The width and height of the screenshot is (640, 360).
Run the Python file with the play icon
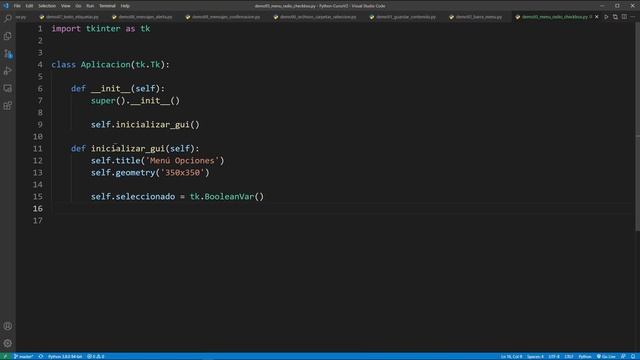click(606, 17)
